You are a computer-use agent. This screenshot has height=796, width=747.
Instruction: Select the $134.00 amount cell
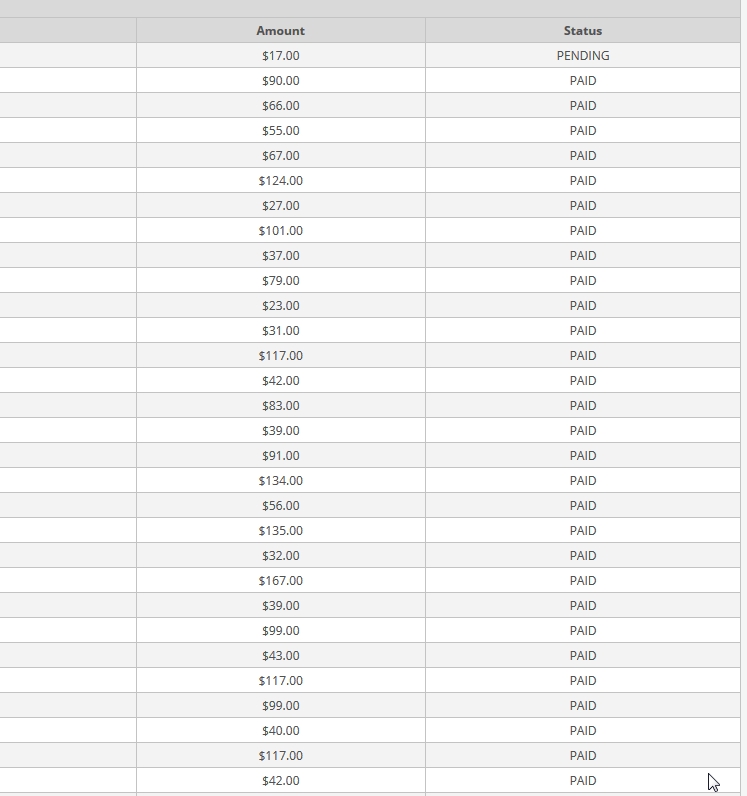[280, 481]
